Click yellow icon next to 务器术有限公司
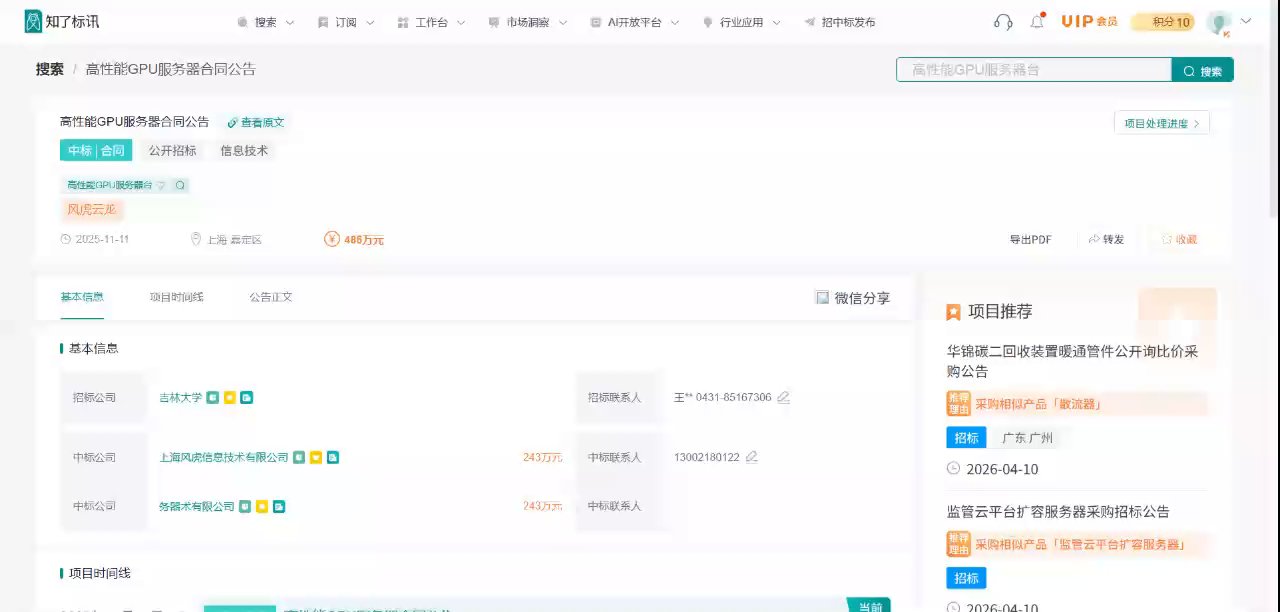The image size is (1280, 612). coord(262,506)
